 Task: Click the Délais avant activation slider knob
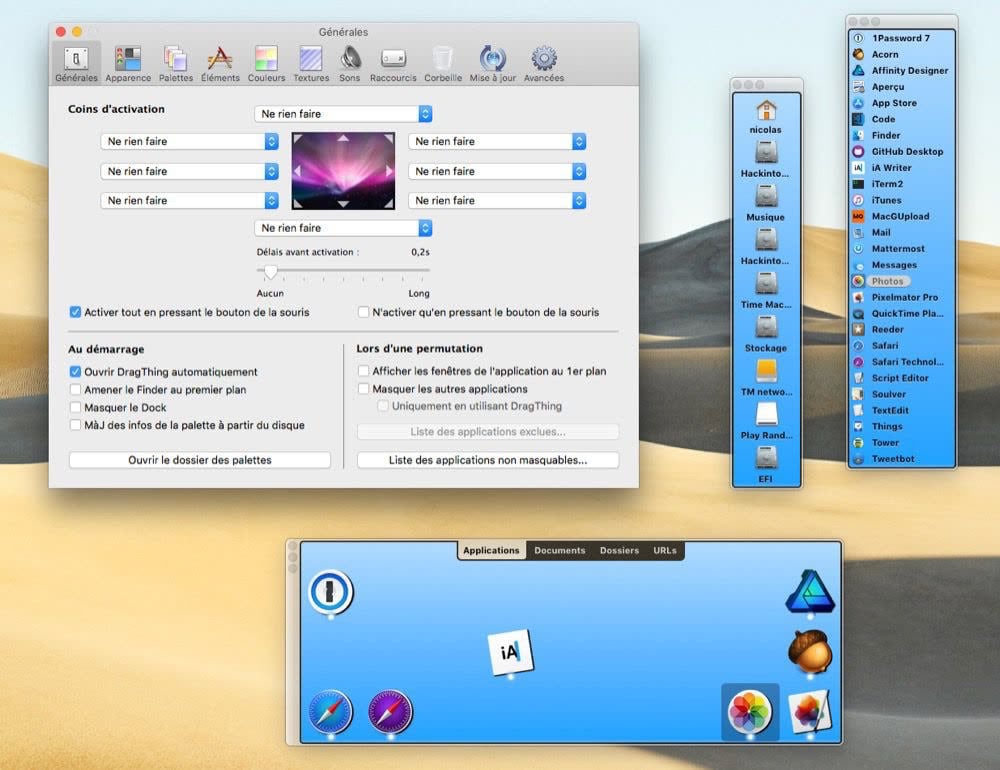pos(270,271)
